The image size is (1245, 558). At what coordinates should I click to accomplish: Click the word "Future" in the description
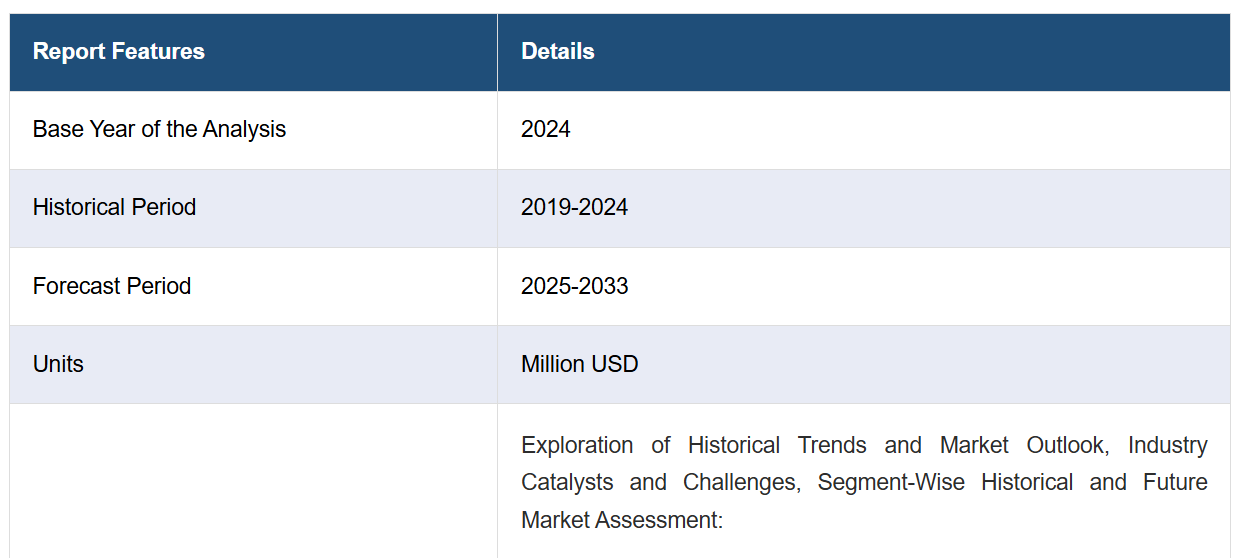pyautogui.click(x=1176, y=483)
